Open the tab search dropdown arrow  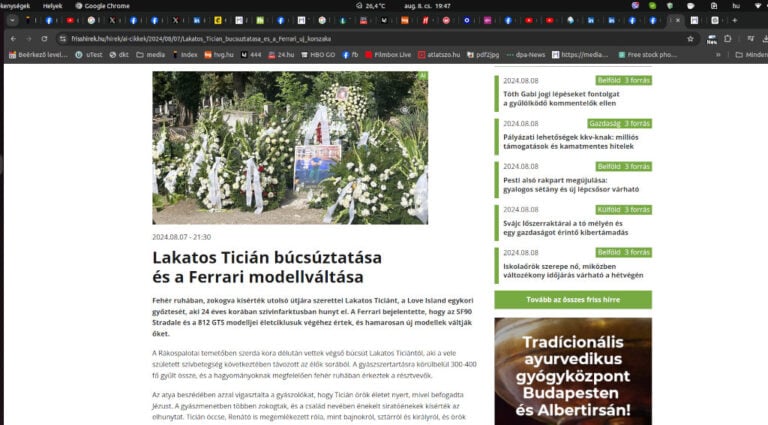coord(12,21)
